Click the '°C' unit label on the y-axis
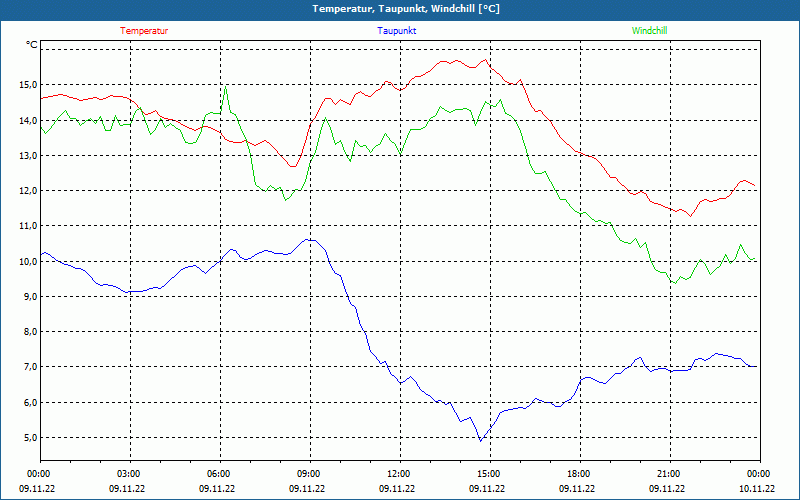Viewport: 800px width, 500px height. [31, 45]
